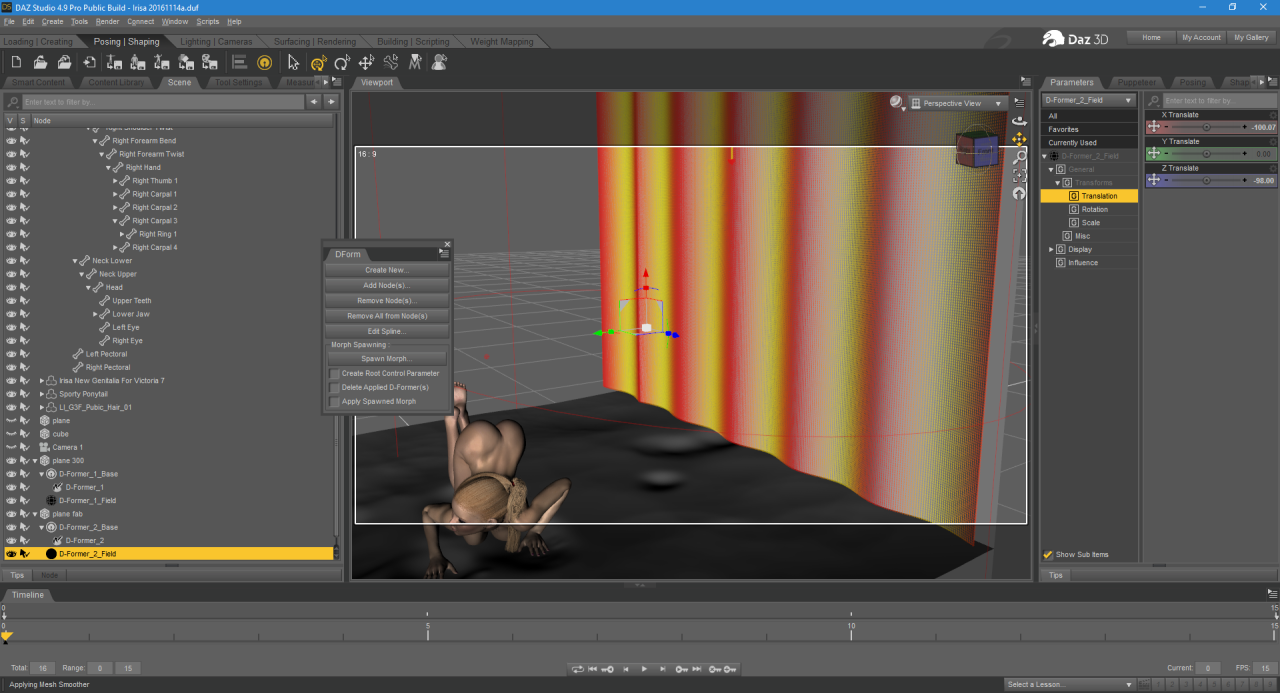
Task: Activate the Universal tool icon
Action: (x=318, y=63)
